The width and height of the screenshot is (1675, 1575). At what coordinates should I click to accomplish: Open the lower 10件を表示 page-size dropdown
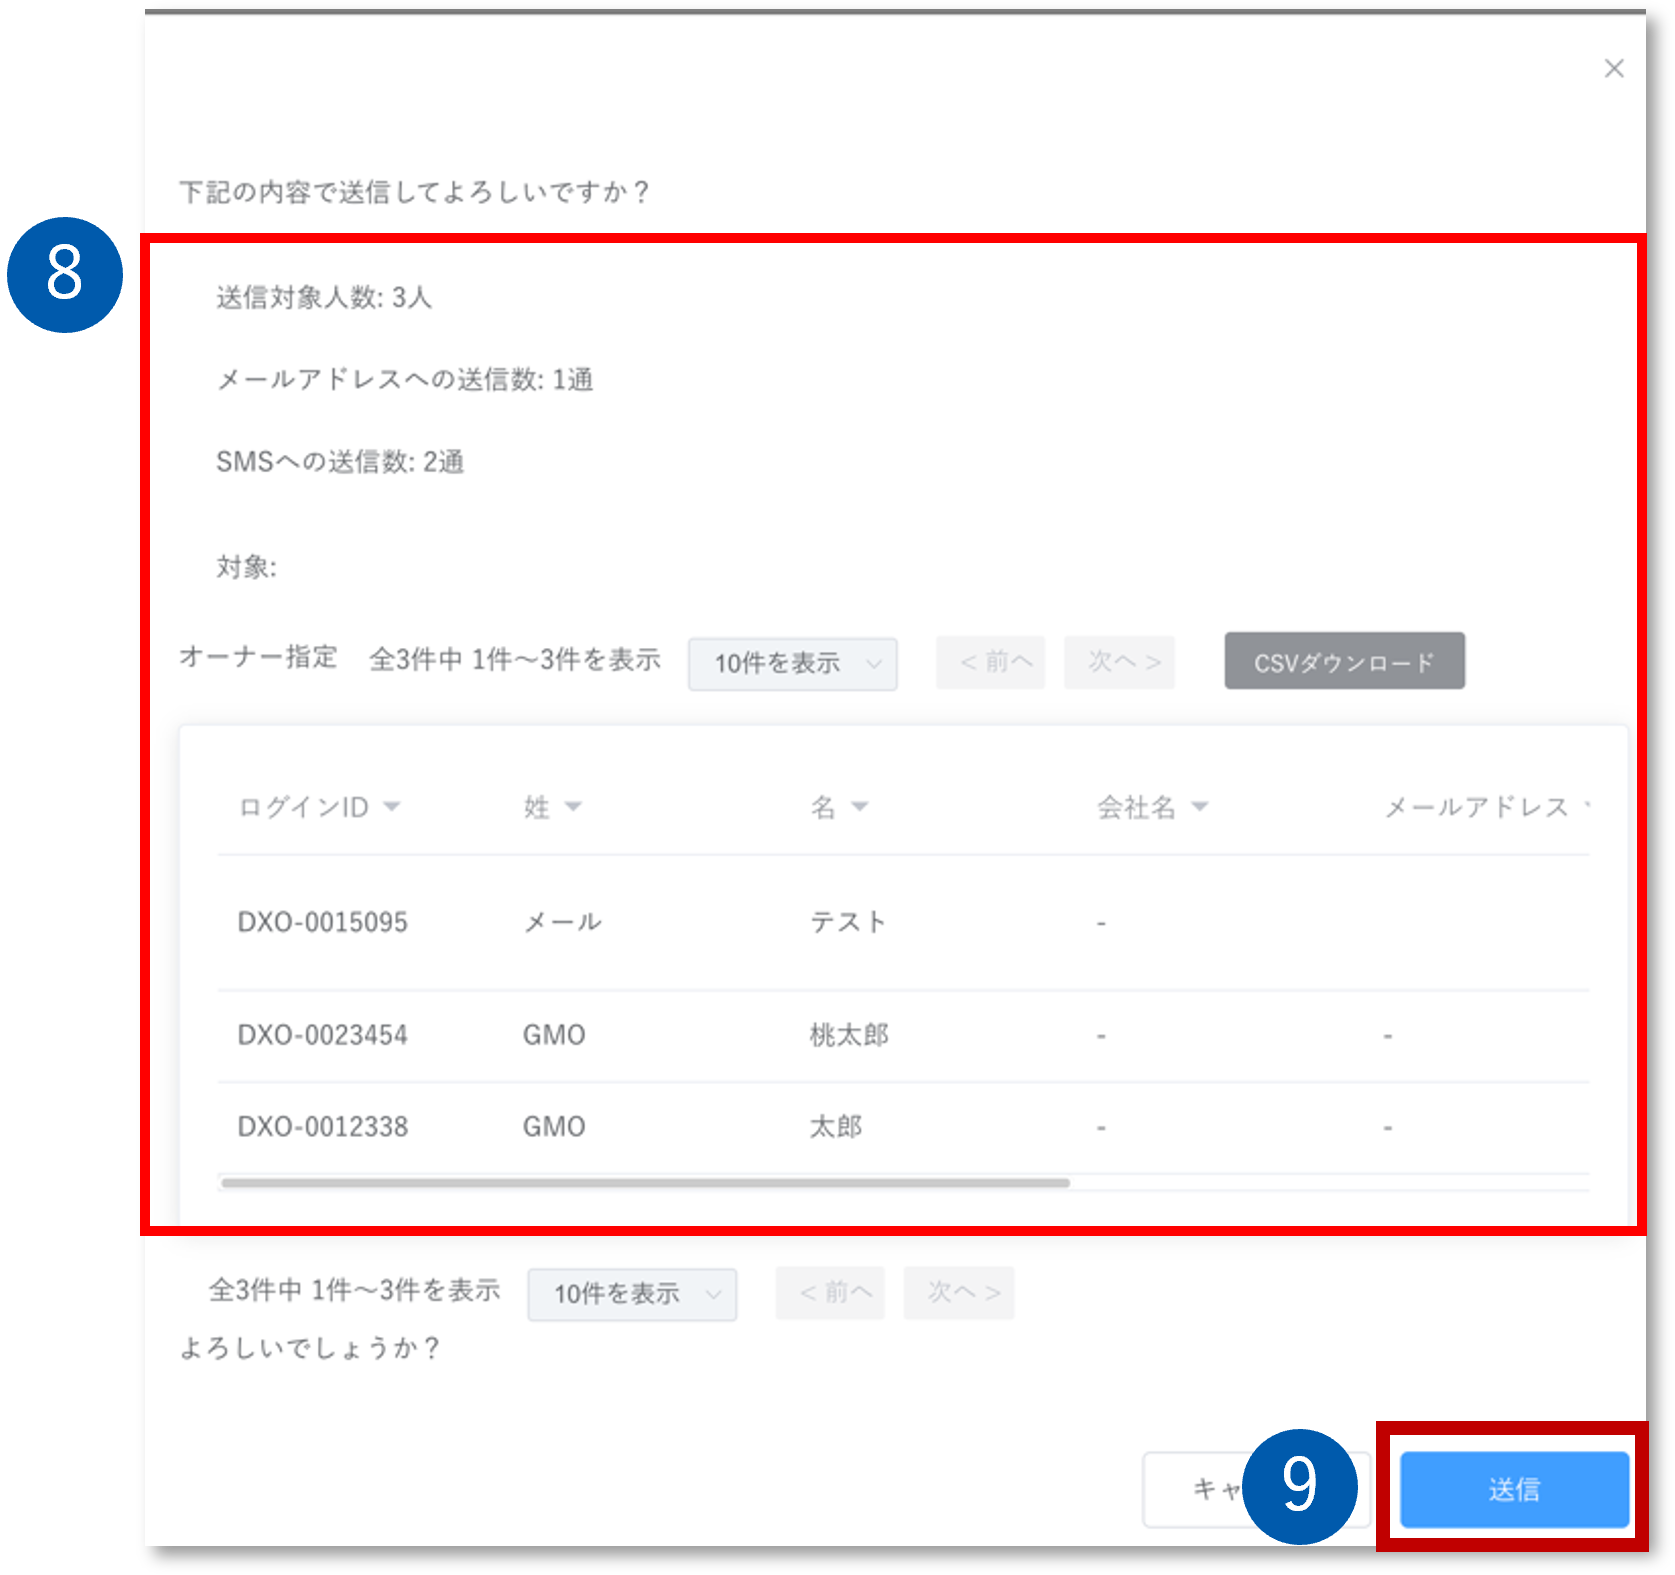(x=632, y=1294)
